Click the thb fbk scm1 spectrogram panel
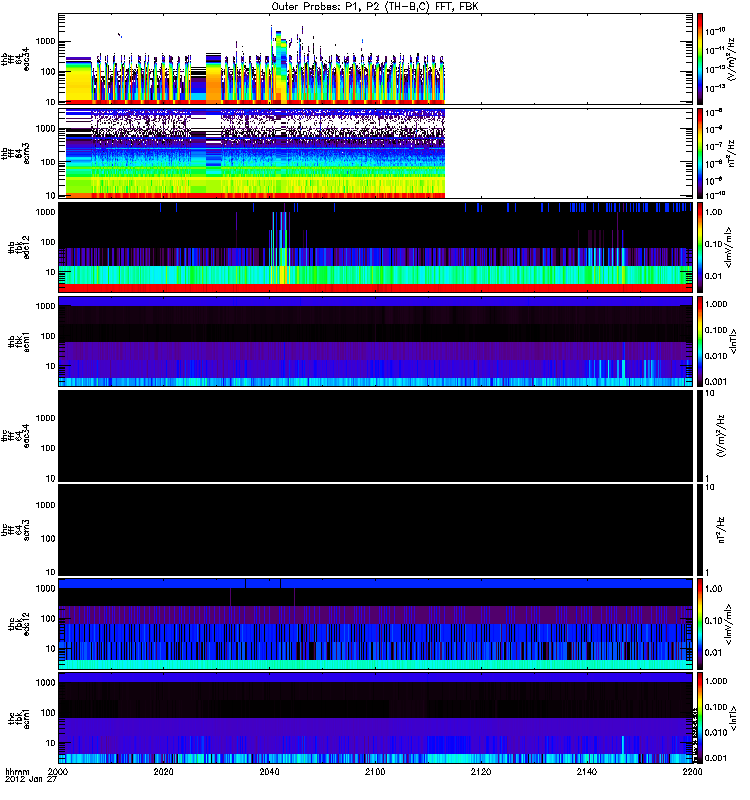Image resolution: width=750 pixels, height=800 pixels. [375, 340]
